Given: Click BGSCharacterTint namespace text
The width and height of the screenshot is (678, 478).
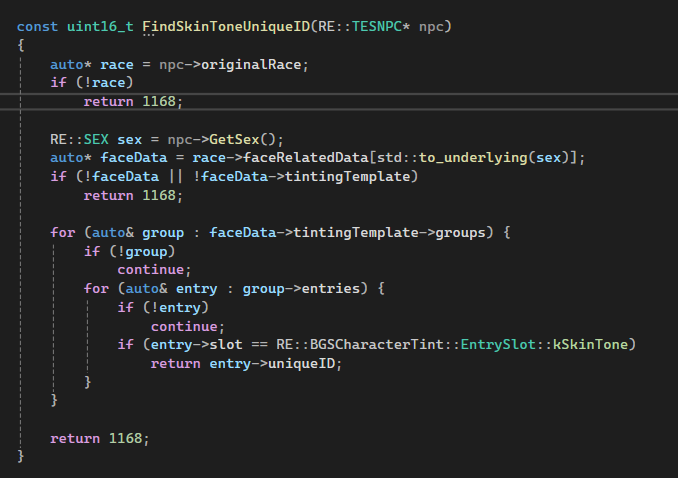Looking at the screenshot, I should (x=377, y=345).
